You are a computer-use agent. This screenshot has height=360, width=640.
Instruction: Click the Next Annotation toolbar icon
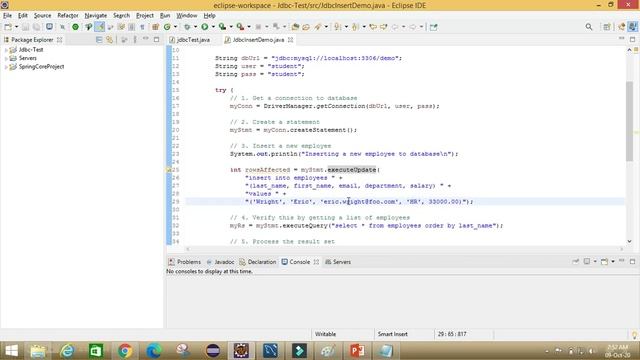(338, 27)
